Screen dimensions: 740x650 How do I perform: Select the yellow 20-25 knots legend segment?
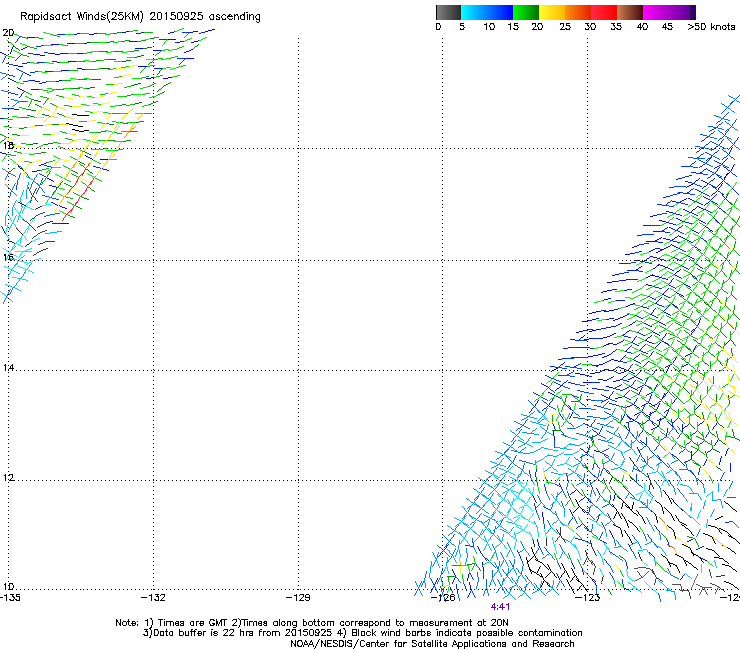click(552, 12)
